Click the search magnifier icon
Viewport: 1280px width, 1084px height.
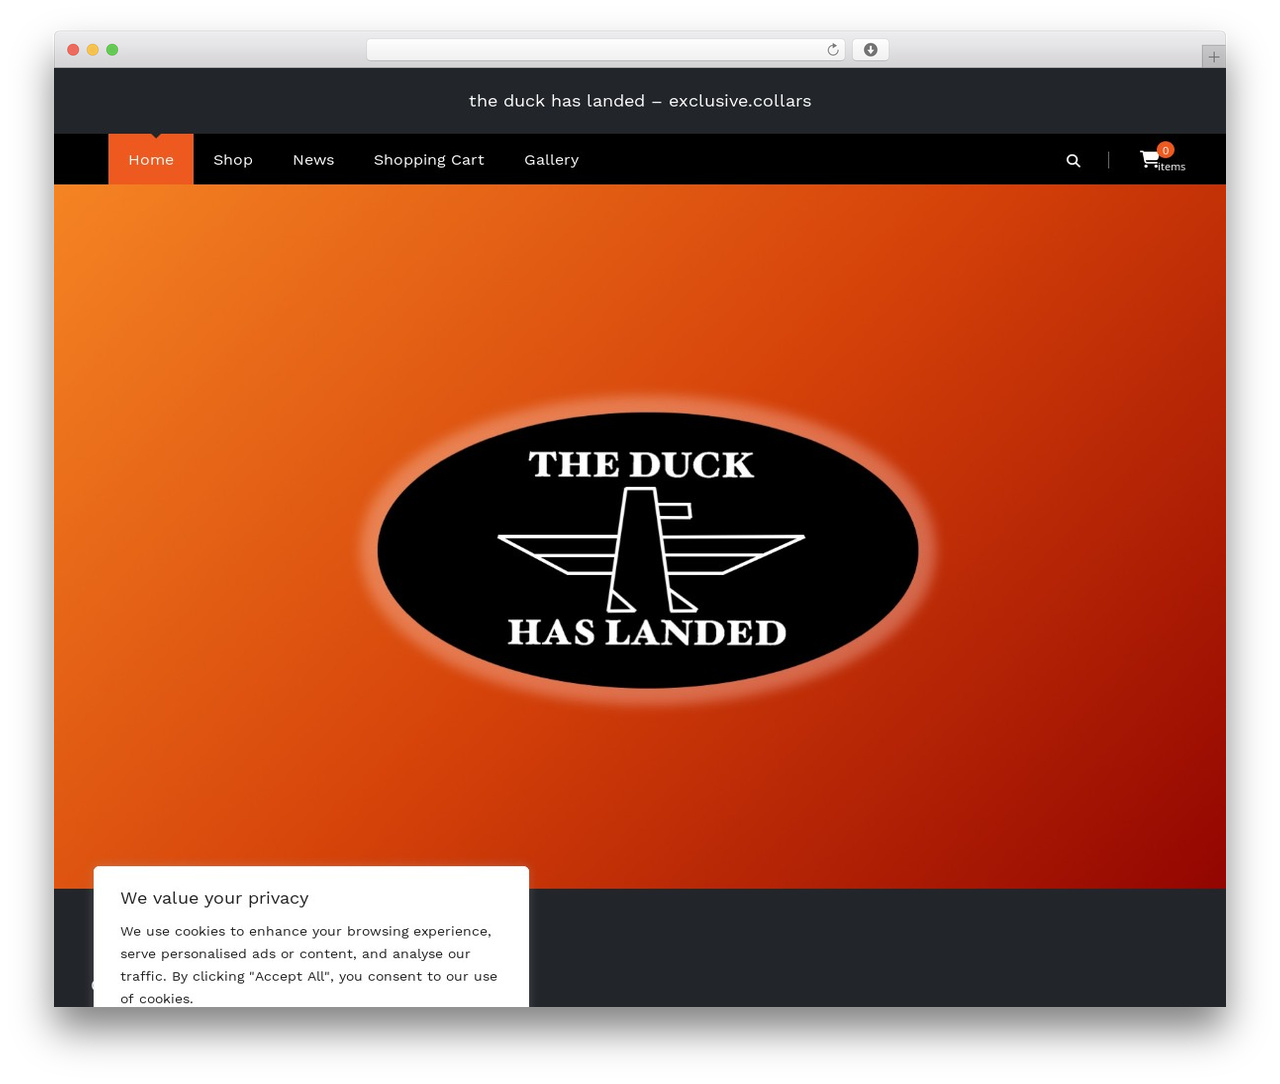pos(1073,160)
